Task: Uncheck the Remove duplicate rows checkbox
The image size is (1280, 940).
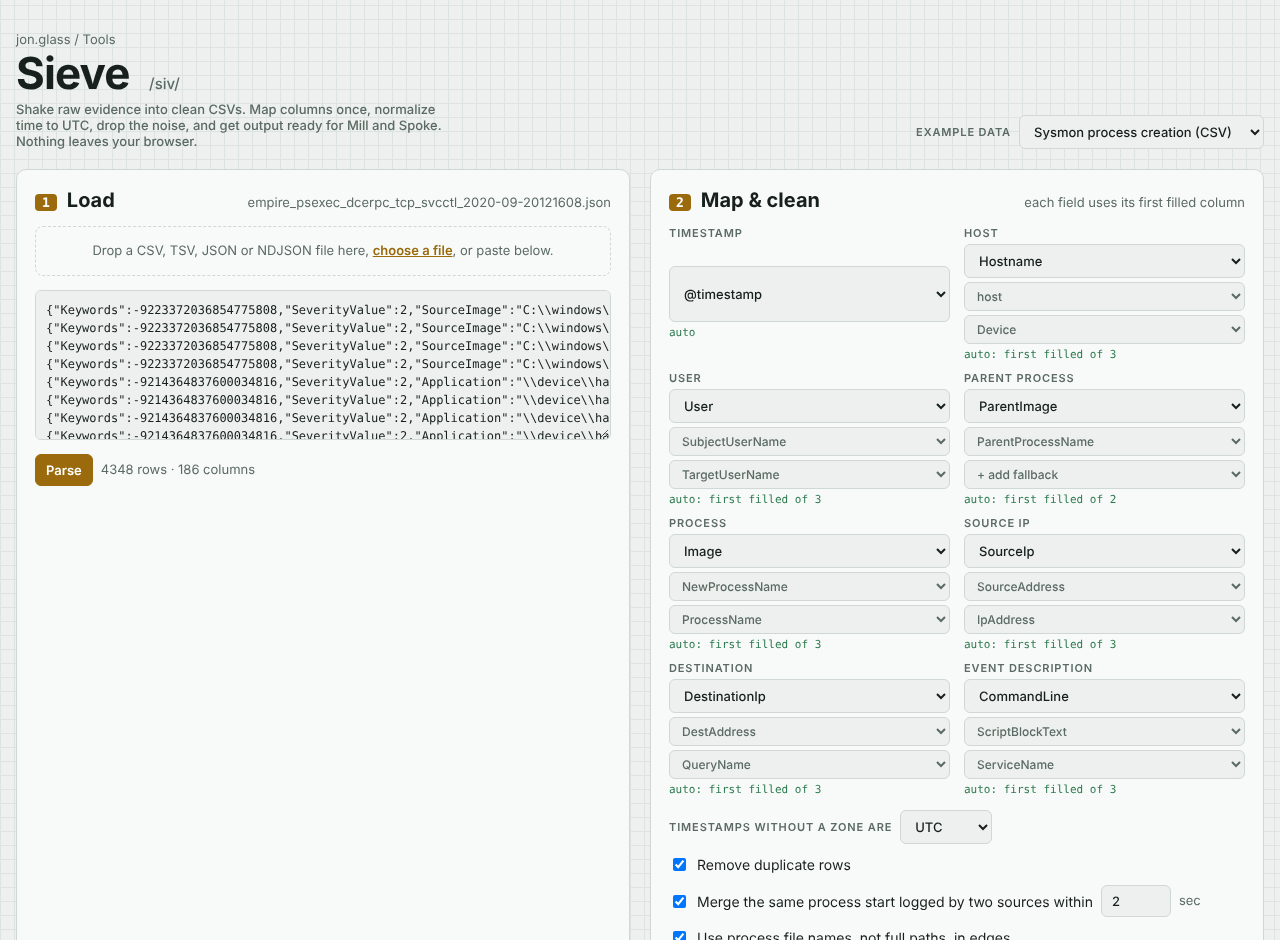Action: 680,865
